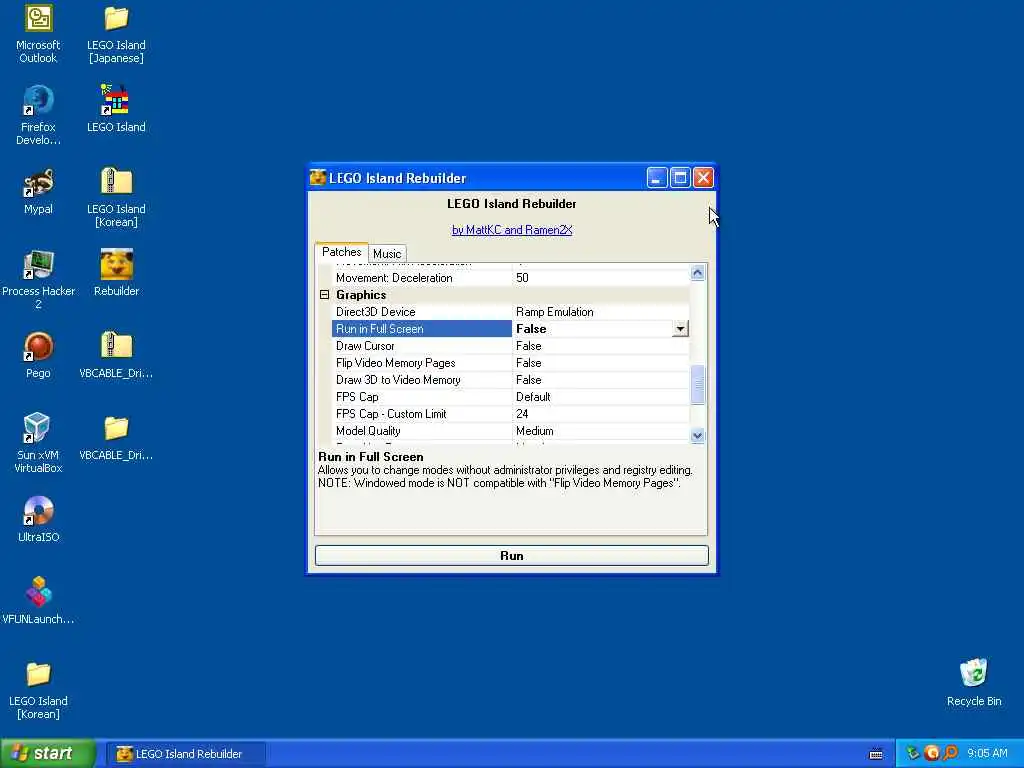Maximize the LEGO Island Rebuilder window
The height and width of the screenshot is (768, 1024).
click(680, 178)
